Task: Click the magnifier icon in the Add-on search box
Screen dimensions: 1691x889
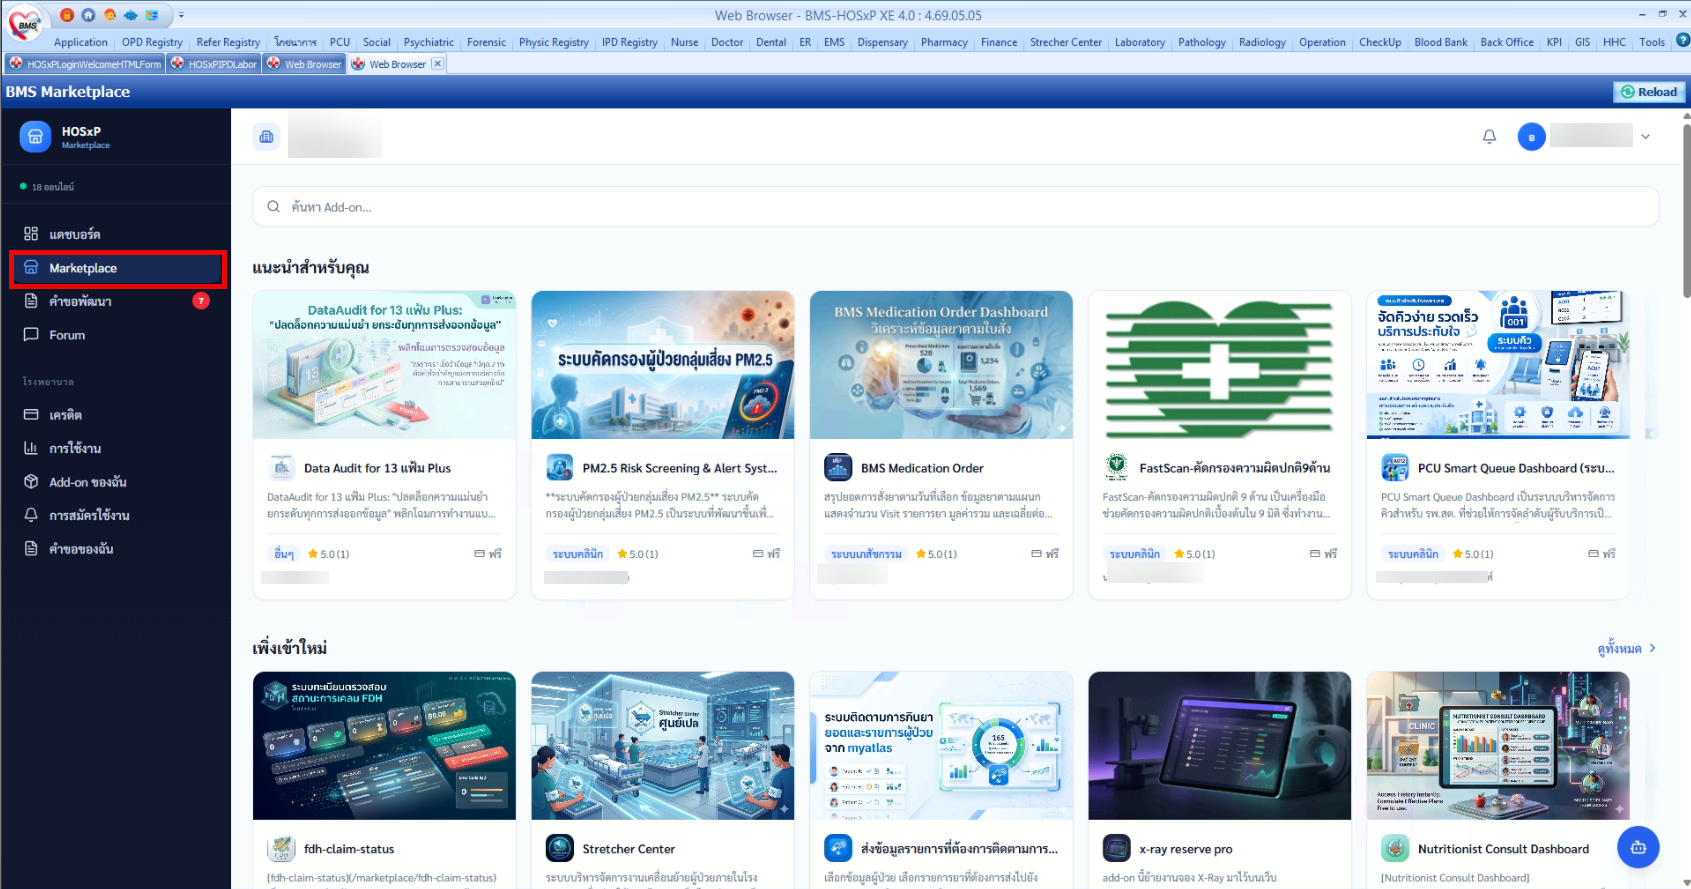Action: coord(273,207)
